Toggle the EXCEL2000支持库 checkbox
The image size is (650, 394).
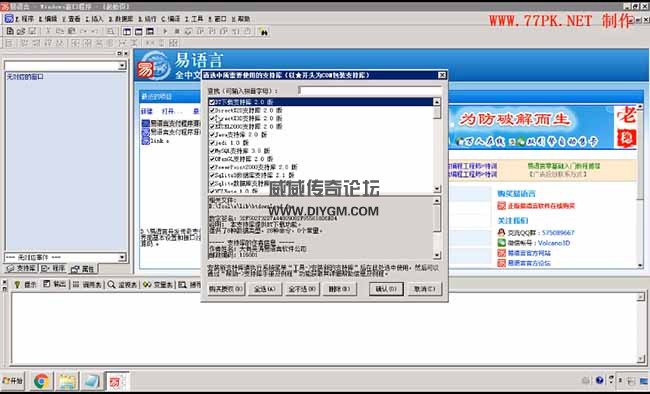[x=212, y=126]
